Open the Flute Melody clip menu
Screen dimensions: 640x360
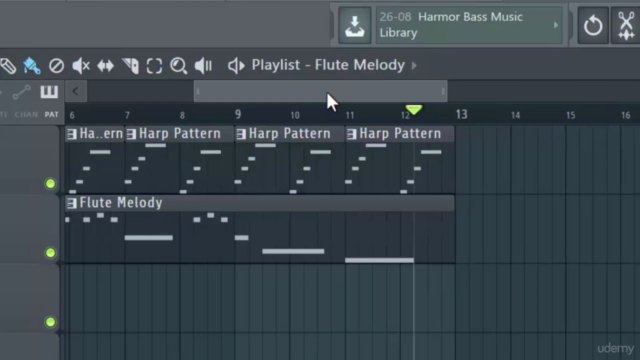tap(72, 203)
